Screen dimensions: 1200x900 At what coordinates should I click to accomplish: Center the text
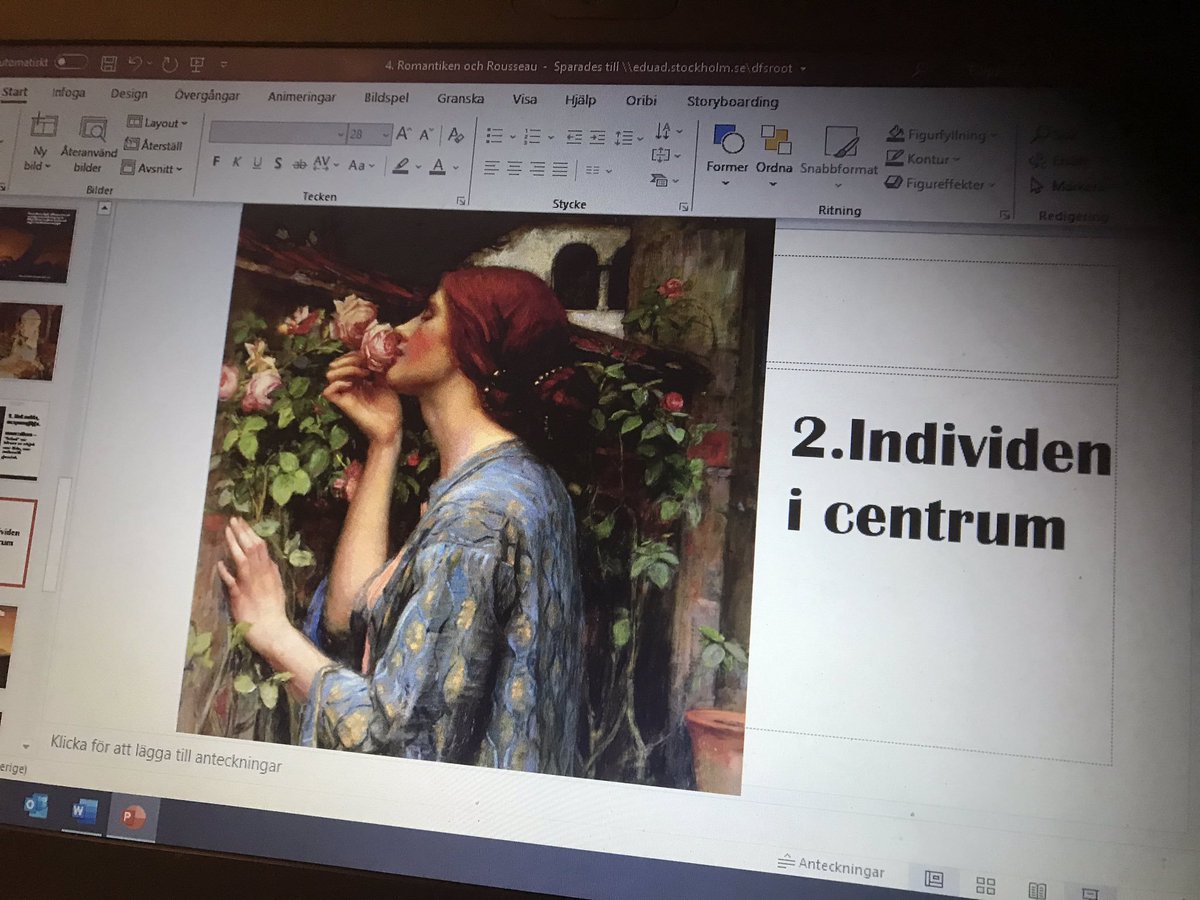click(514, 168)
